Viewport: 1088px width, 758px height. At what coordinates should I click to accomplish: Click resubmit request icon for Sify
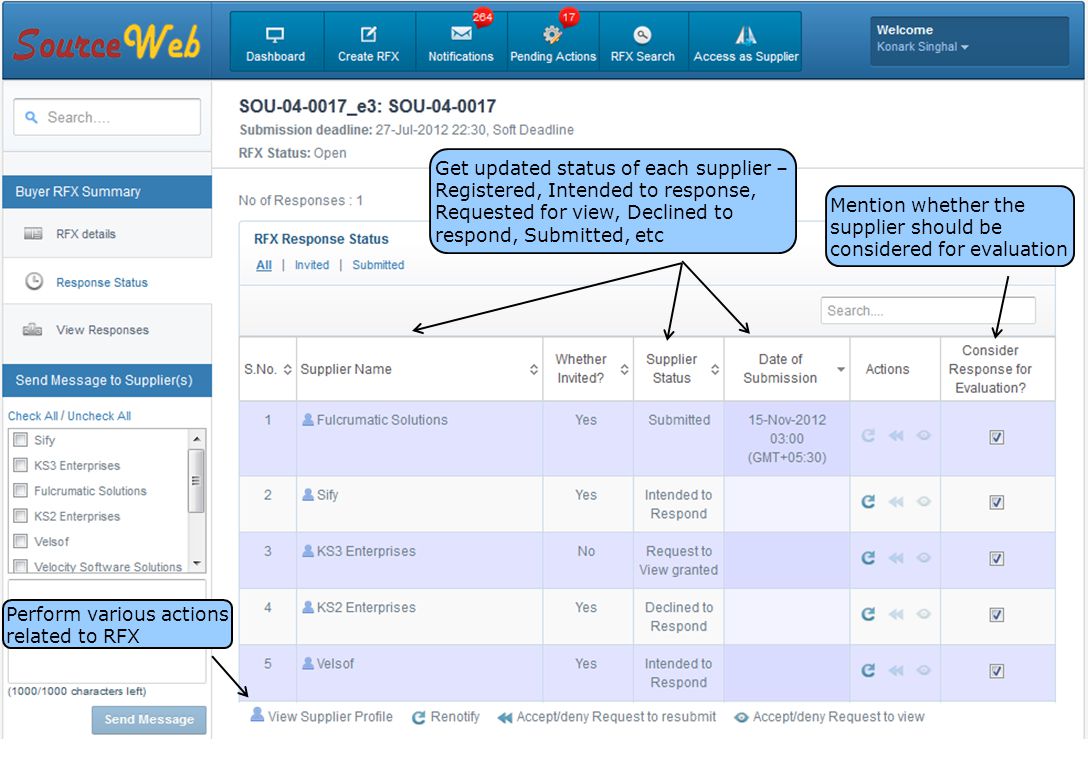coord(896,501)
